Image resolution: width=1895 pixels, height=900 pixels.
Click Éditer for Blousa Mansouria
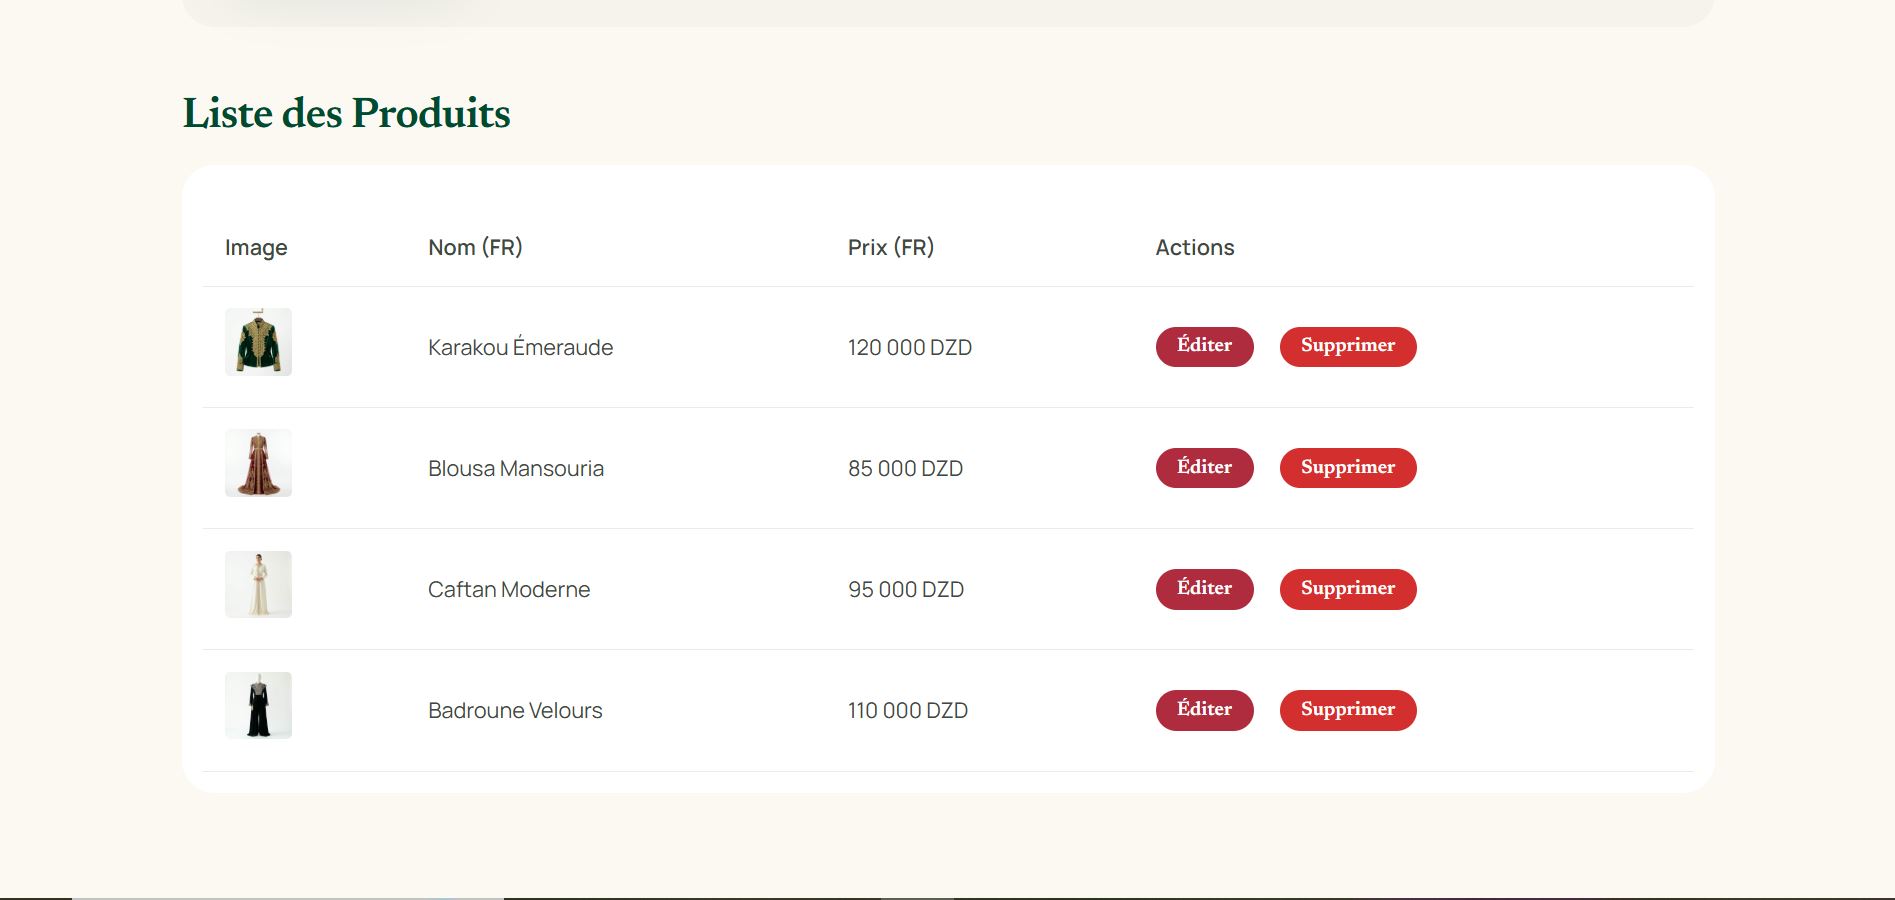point(1204,468)
